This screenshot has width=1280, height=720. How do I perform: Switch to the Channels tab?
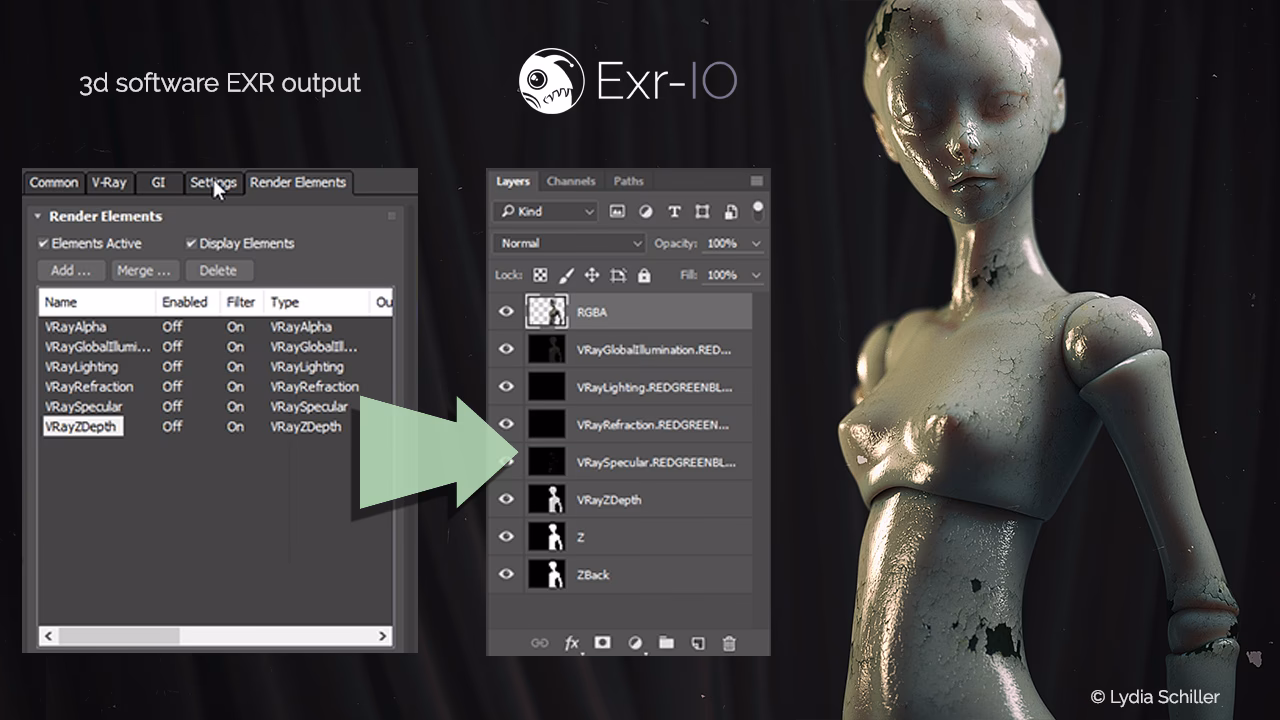[x=571, y=181]
